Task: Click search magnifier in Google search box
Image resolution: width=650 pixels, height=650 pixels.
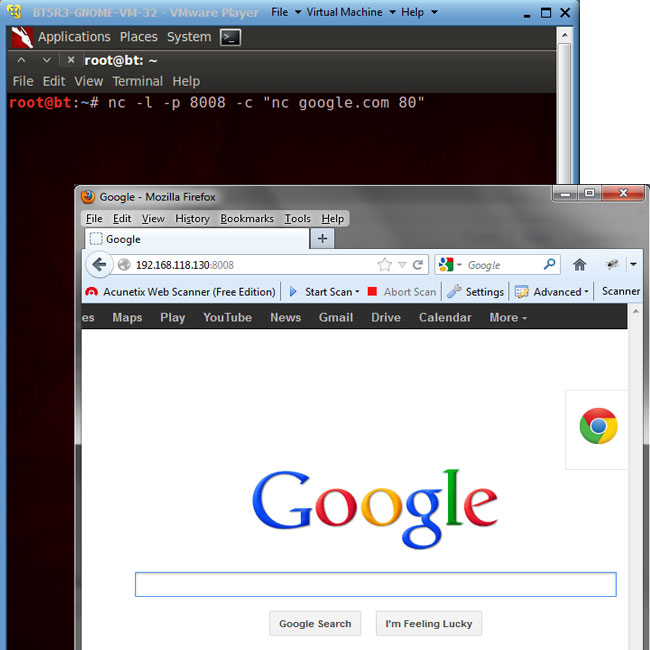Action: pyautogui.click(x=549, y=265)
